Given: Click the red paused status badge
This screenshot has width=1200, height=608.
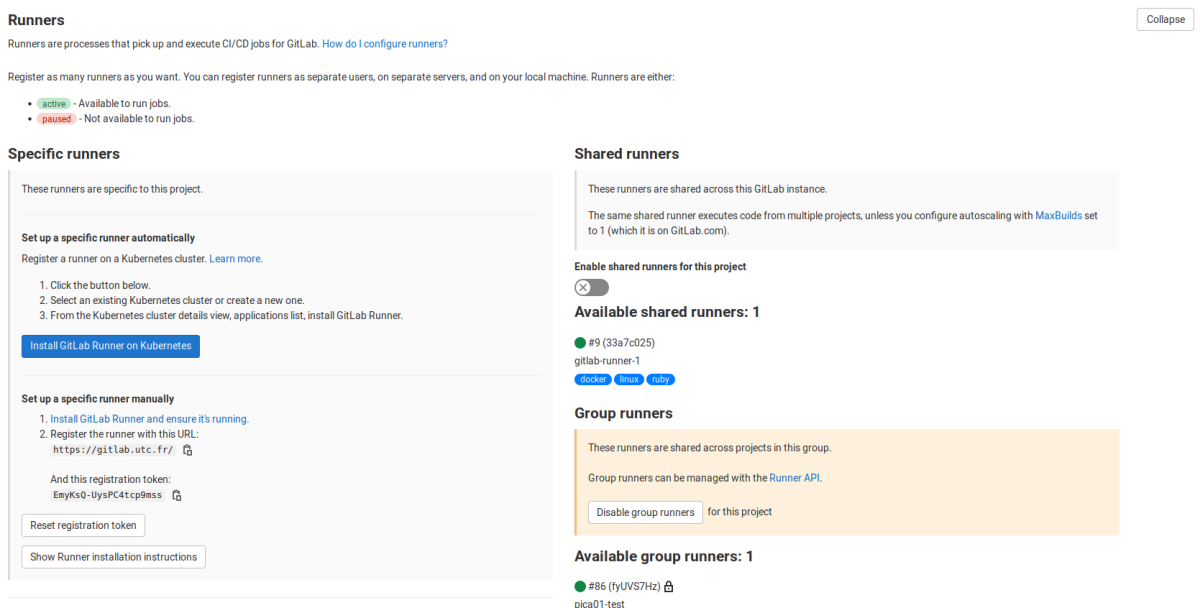Looking at the screenshot, I should [x=56, y=119].
